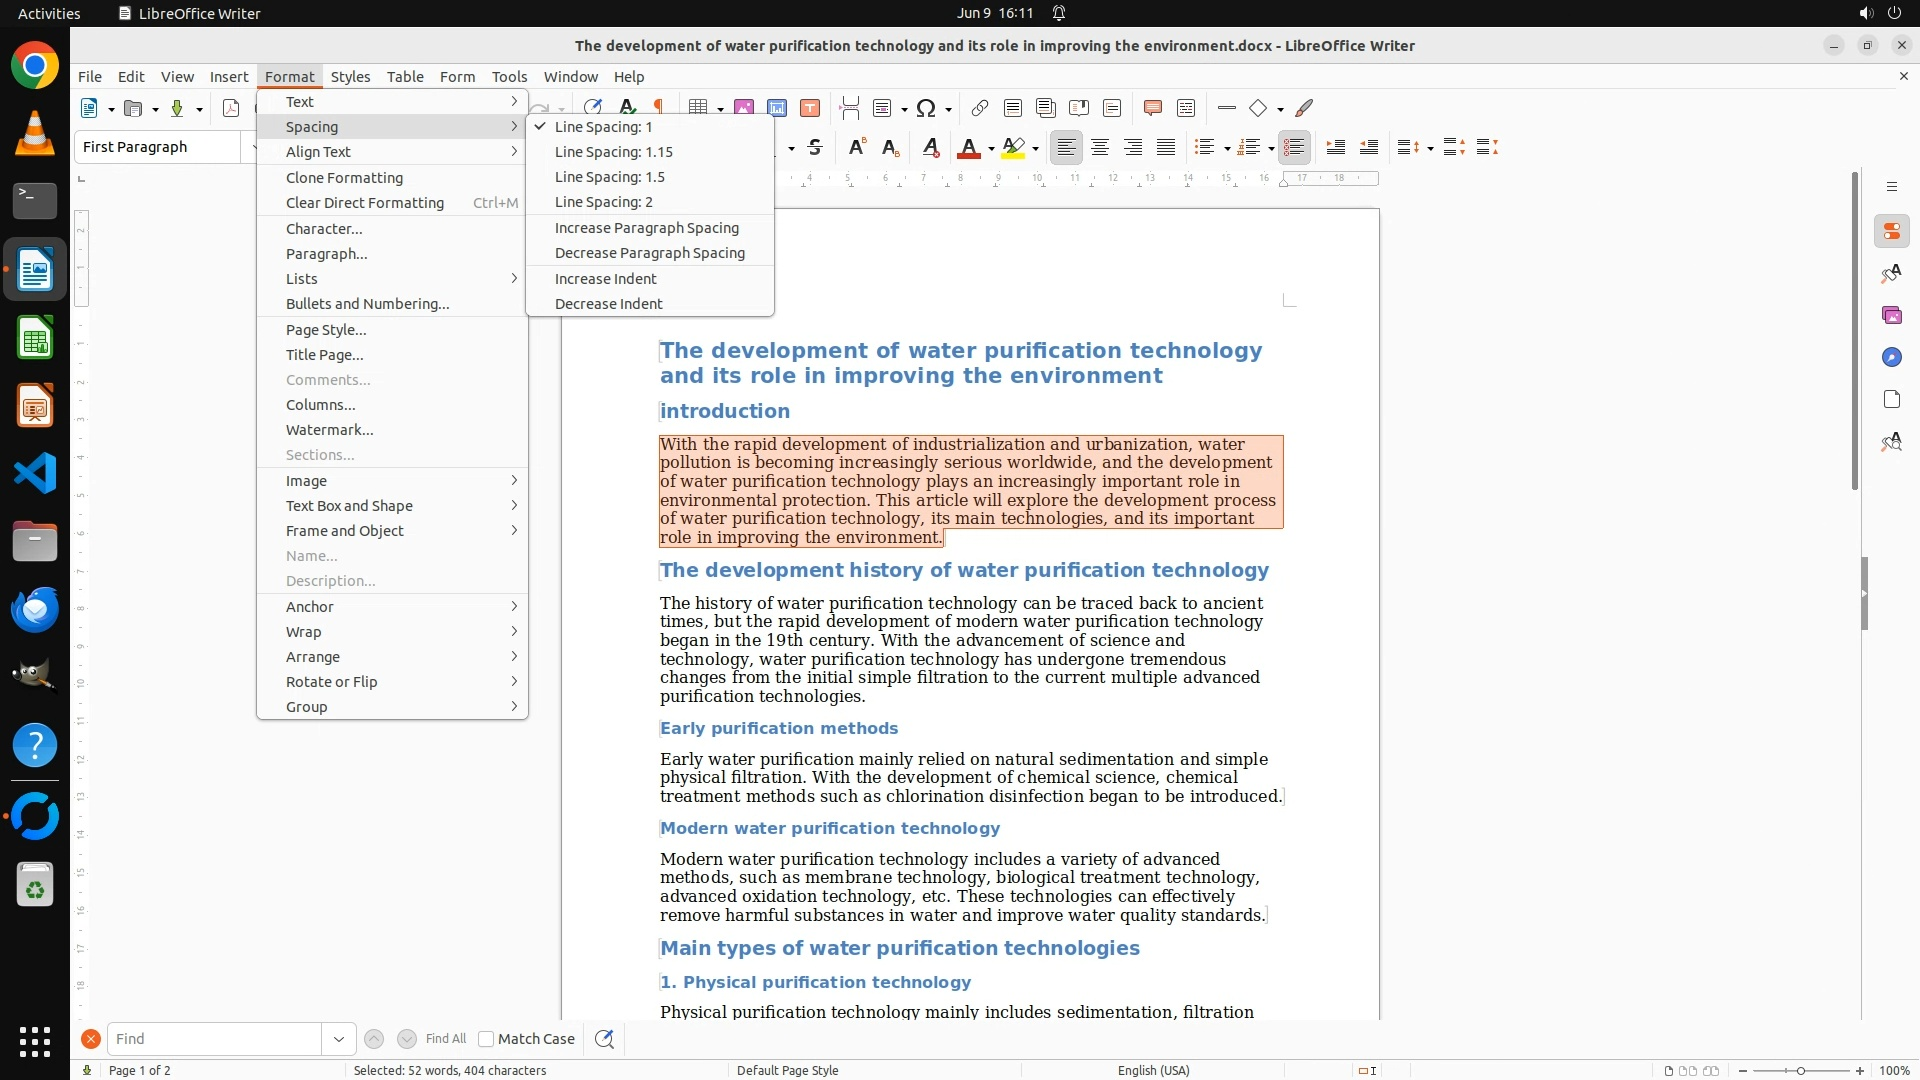The image size is (1920, 1080).
Task: Click the Strikethrough formatting icon
Action: pos(815,148)
